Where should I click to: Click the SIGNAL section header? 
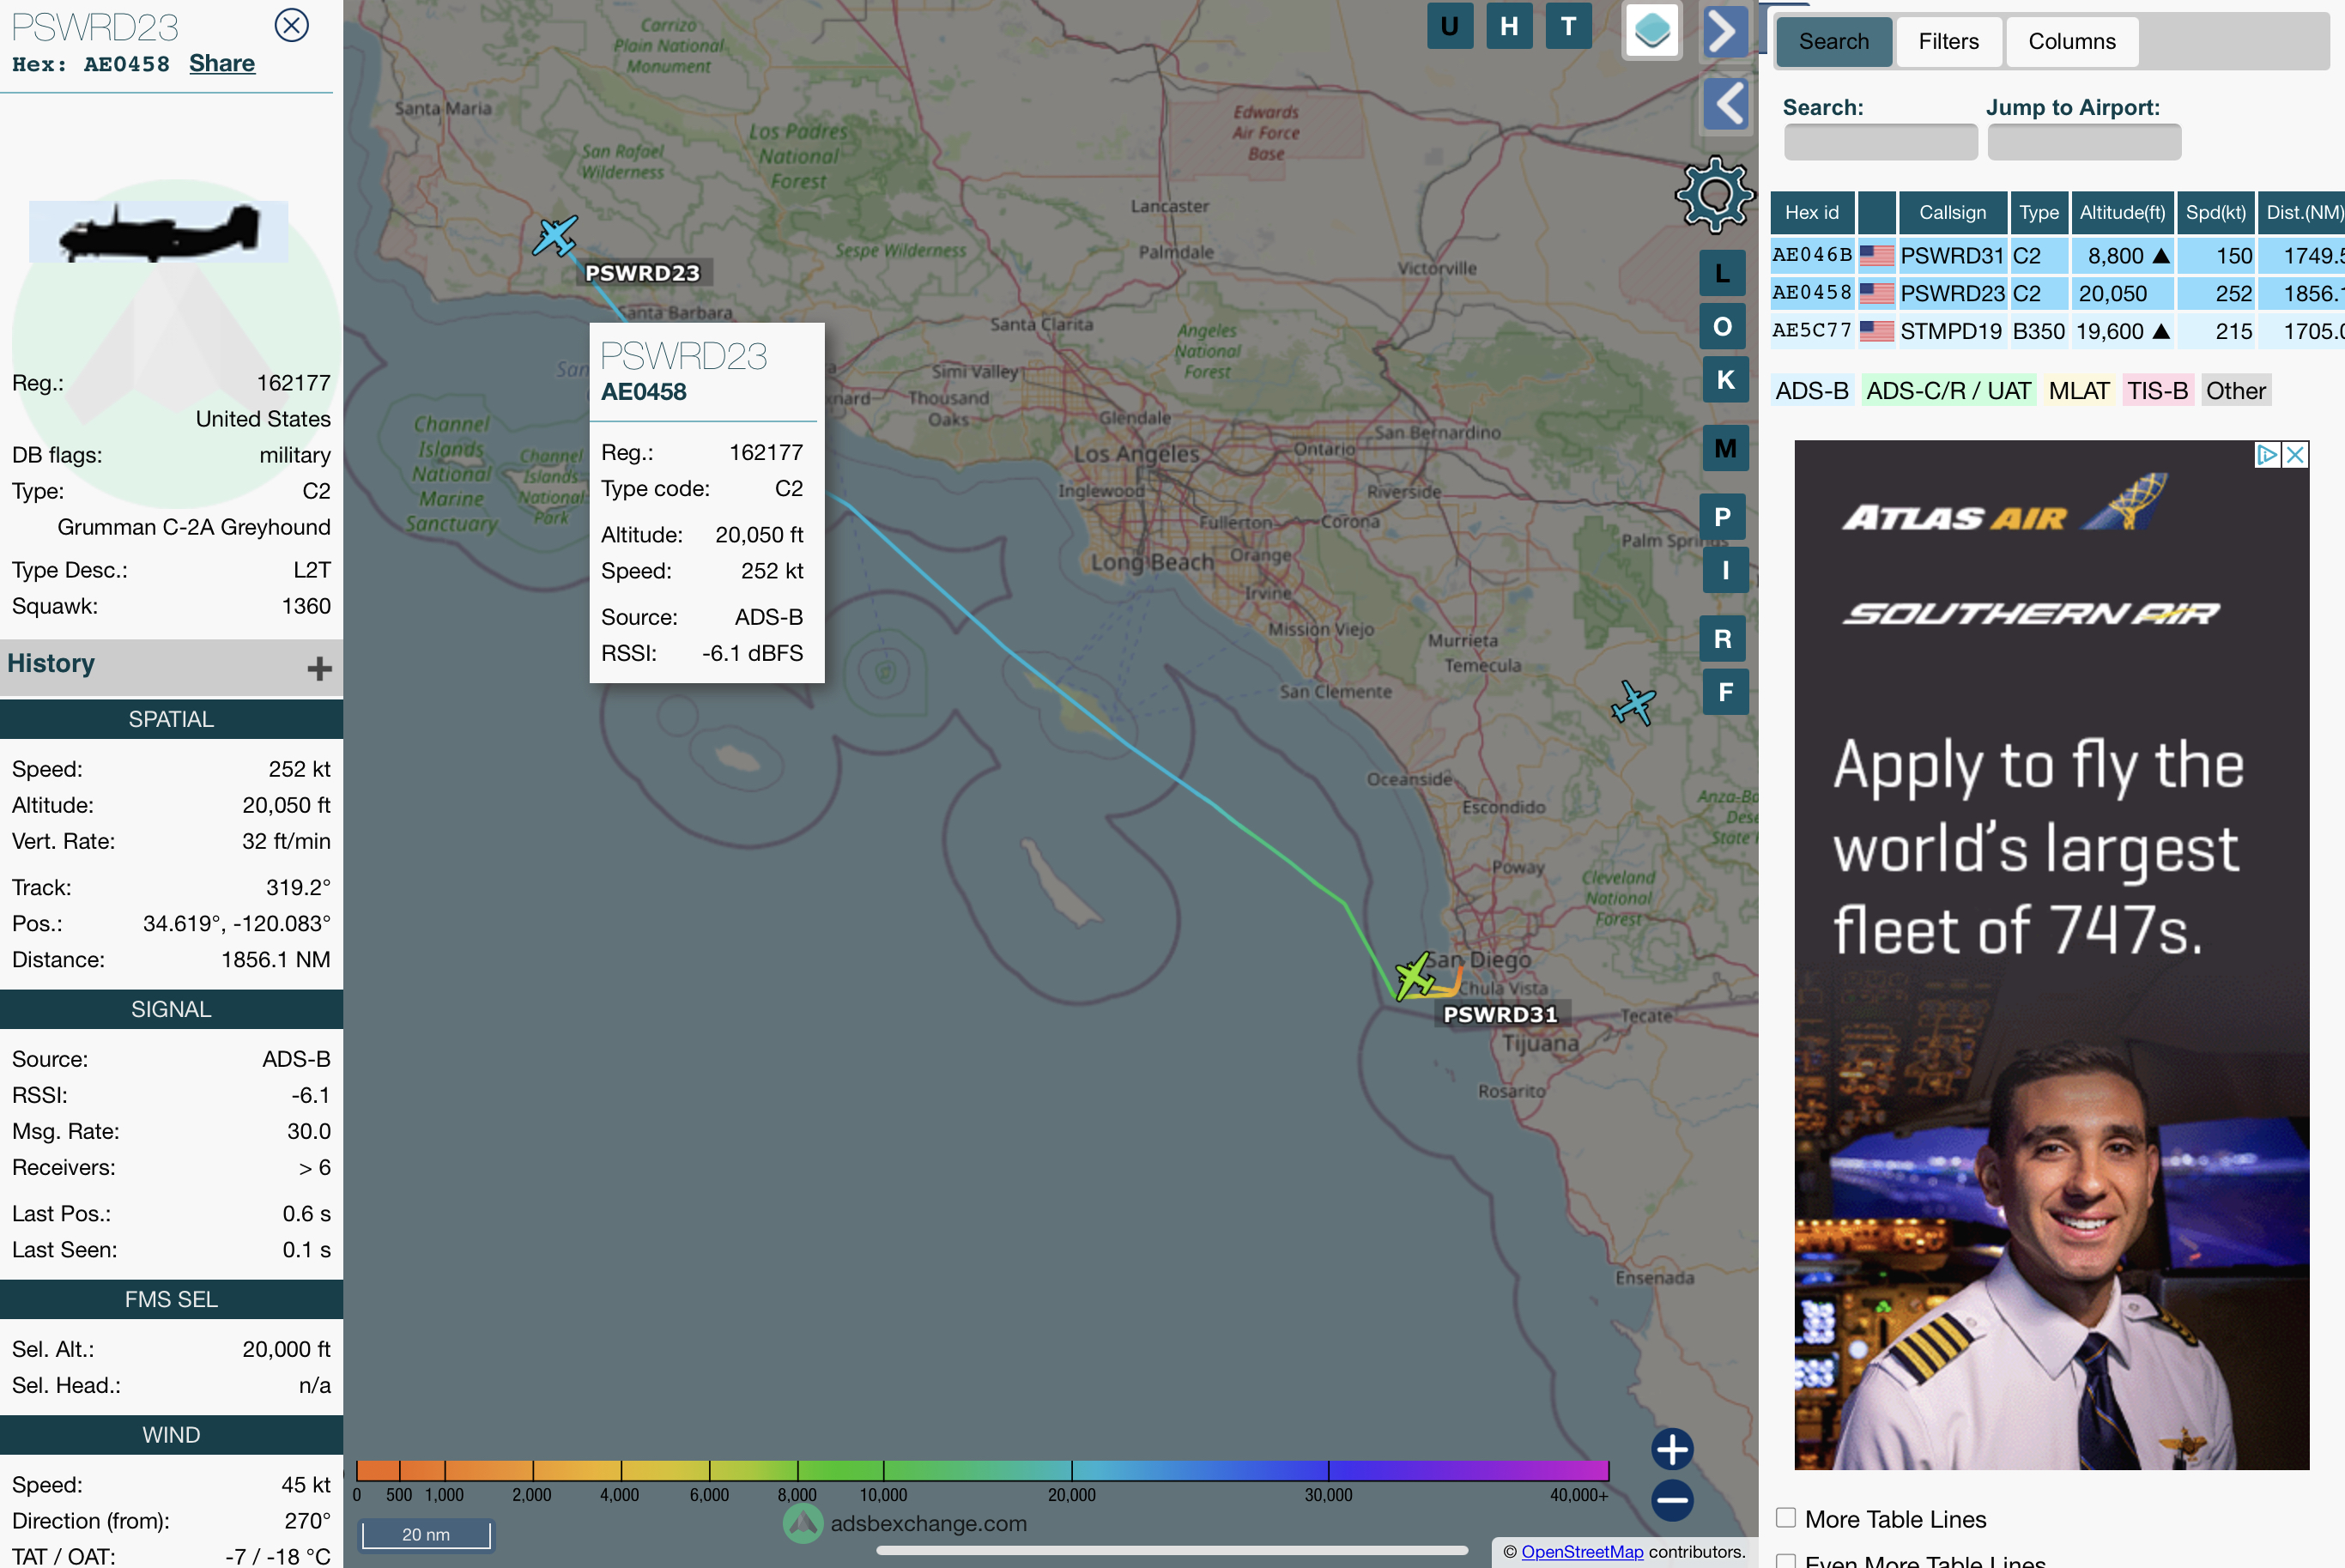[x=171, y=1009]
